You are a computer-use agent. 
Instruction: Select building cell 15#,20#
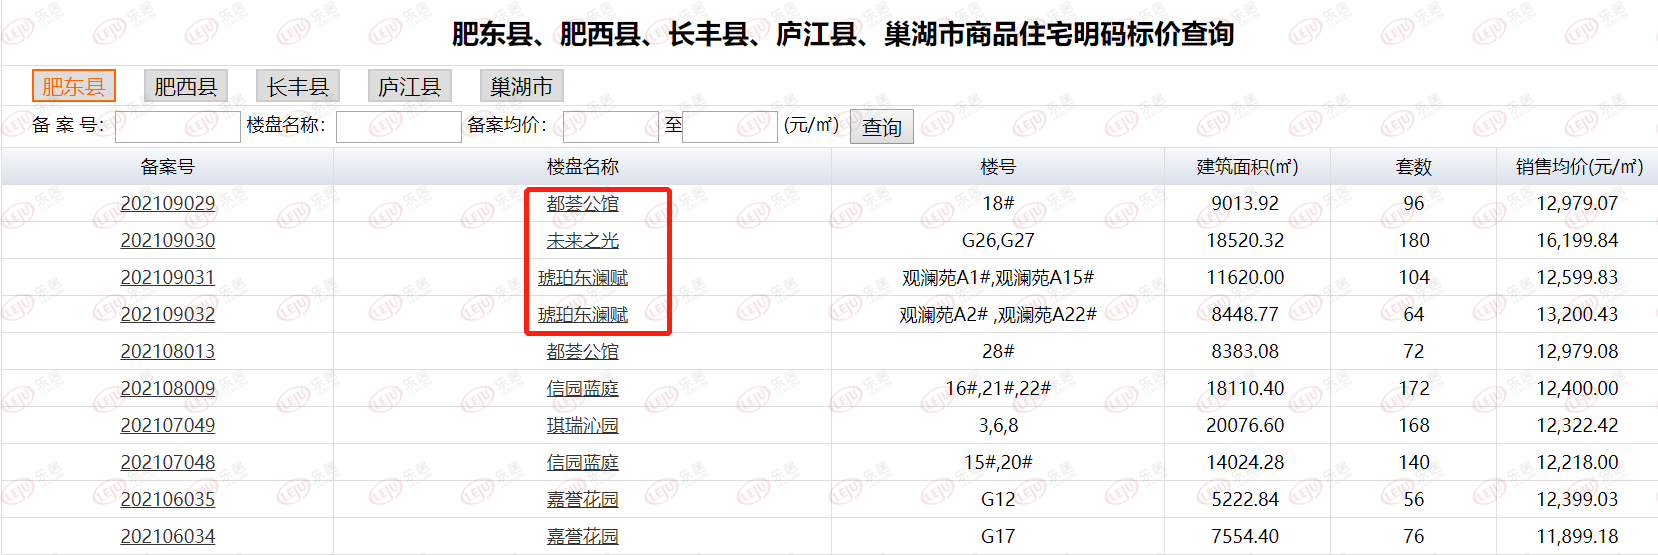coord(998,462)
